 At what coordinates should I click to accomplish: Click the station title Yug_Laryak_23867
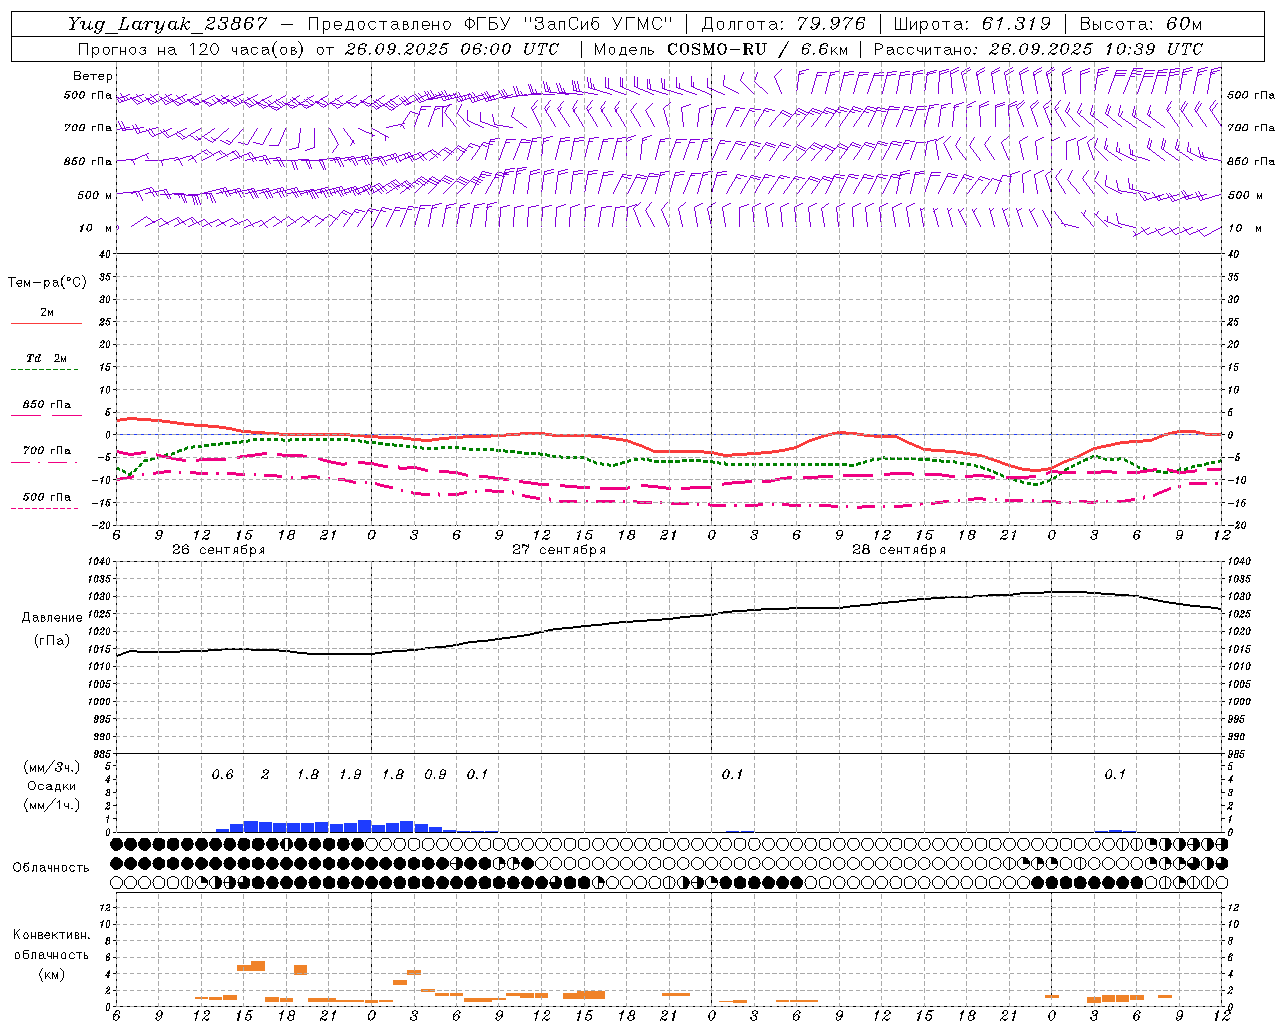(167, 24)
